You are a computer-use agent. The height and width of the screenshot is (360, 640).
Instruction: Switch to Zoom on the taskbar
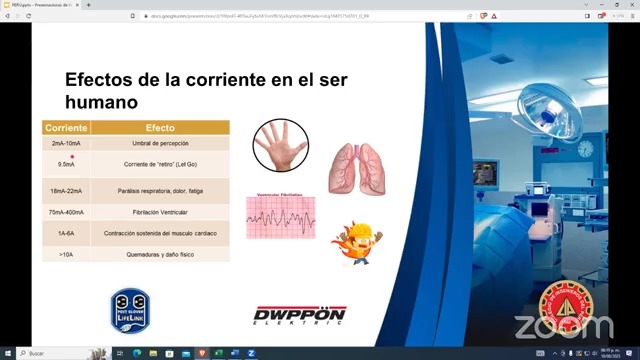[x=251, y=353]
